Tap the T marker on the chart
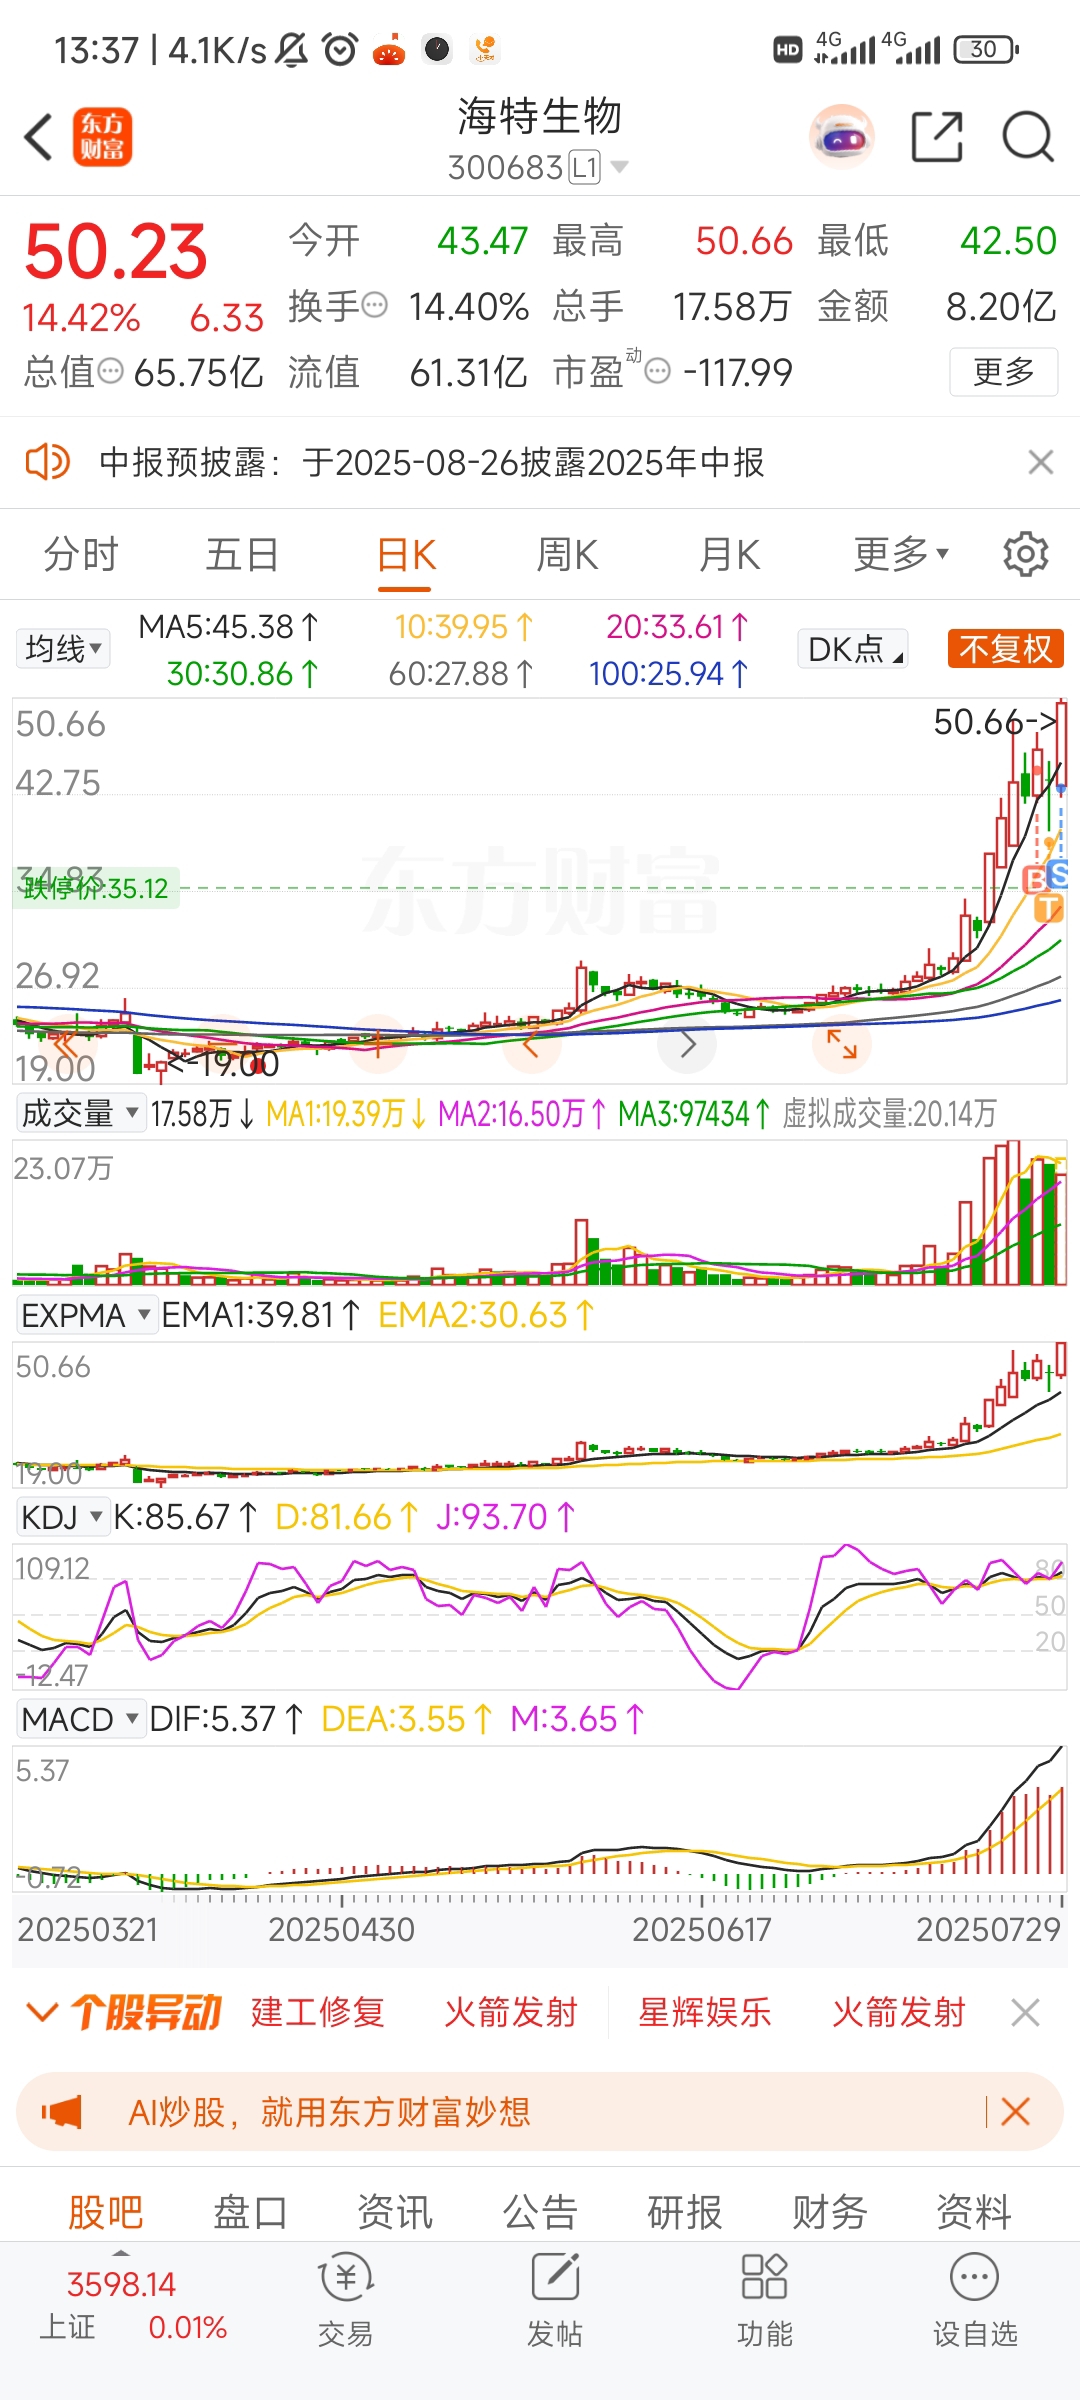The image size is (1080, 2400). (x=1048, y=908)
